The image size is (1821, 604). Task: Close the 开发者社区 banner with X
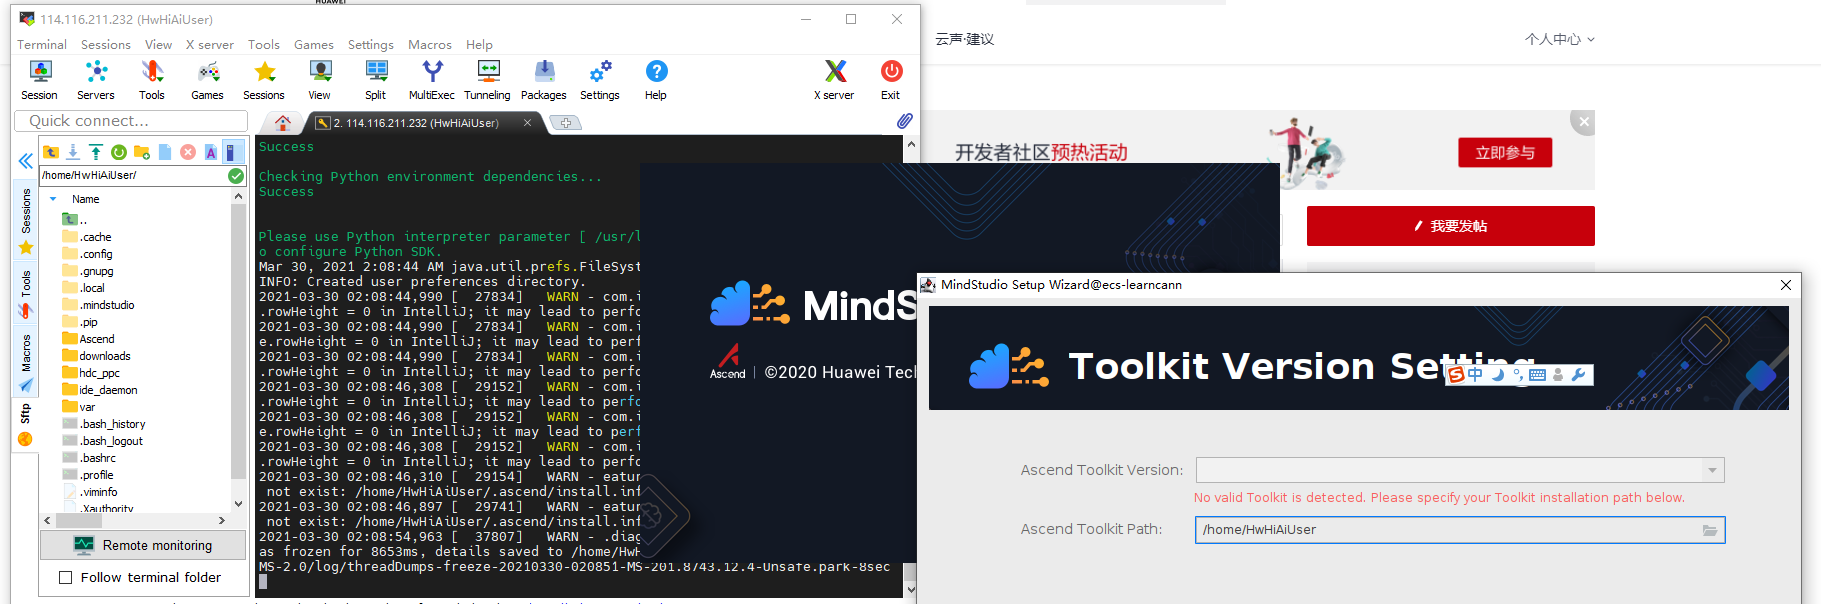(x=1582, y=122)
